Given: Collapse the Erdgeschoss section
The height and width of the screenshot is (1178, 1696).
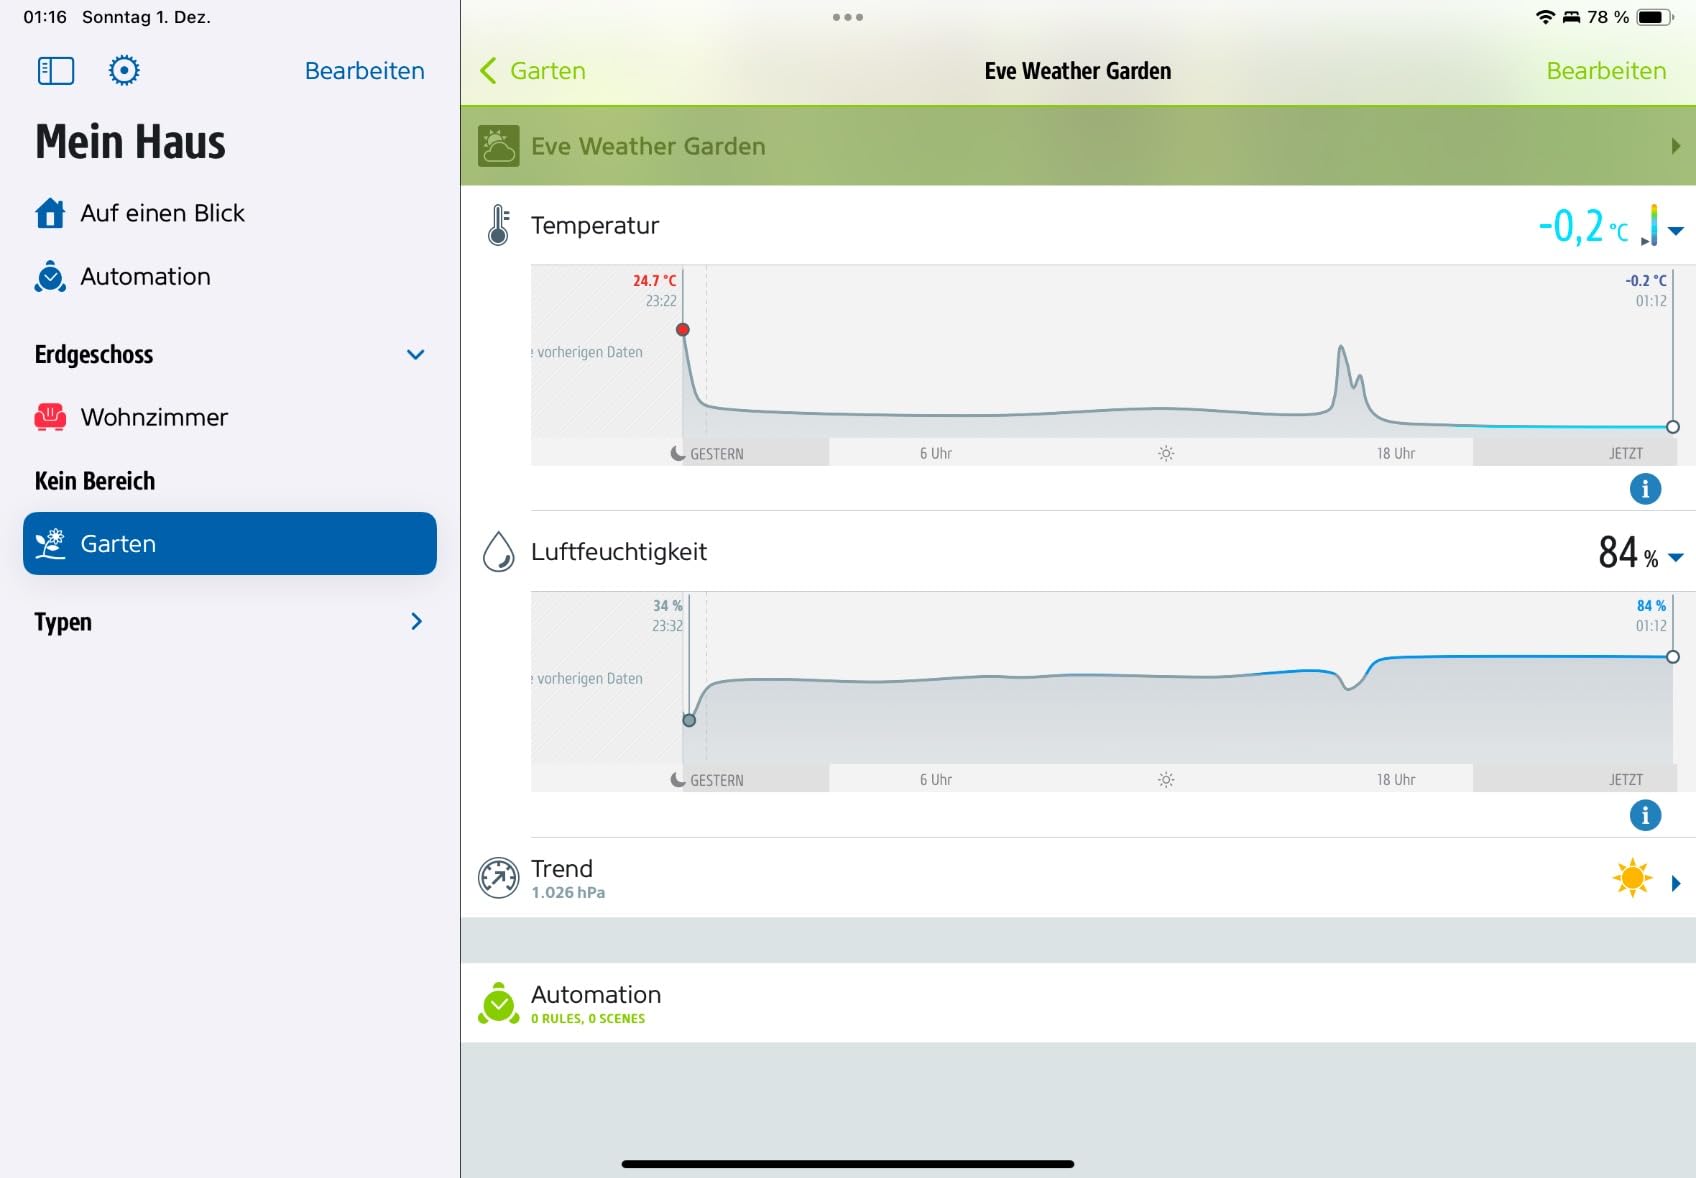Looking at the screenshot, I should pyautogui.click(x=416, y=354).
